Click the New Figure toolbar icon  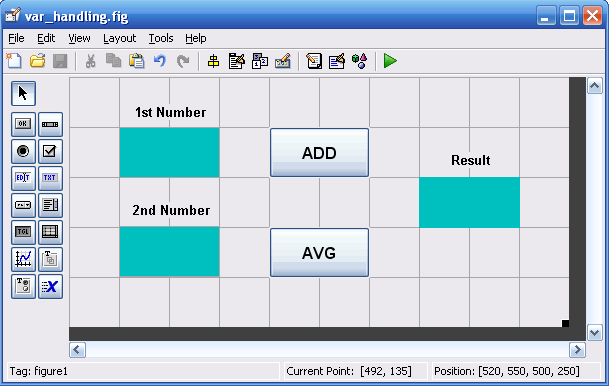[14, 61]
